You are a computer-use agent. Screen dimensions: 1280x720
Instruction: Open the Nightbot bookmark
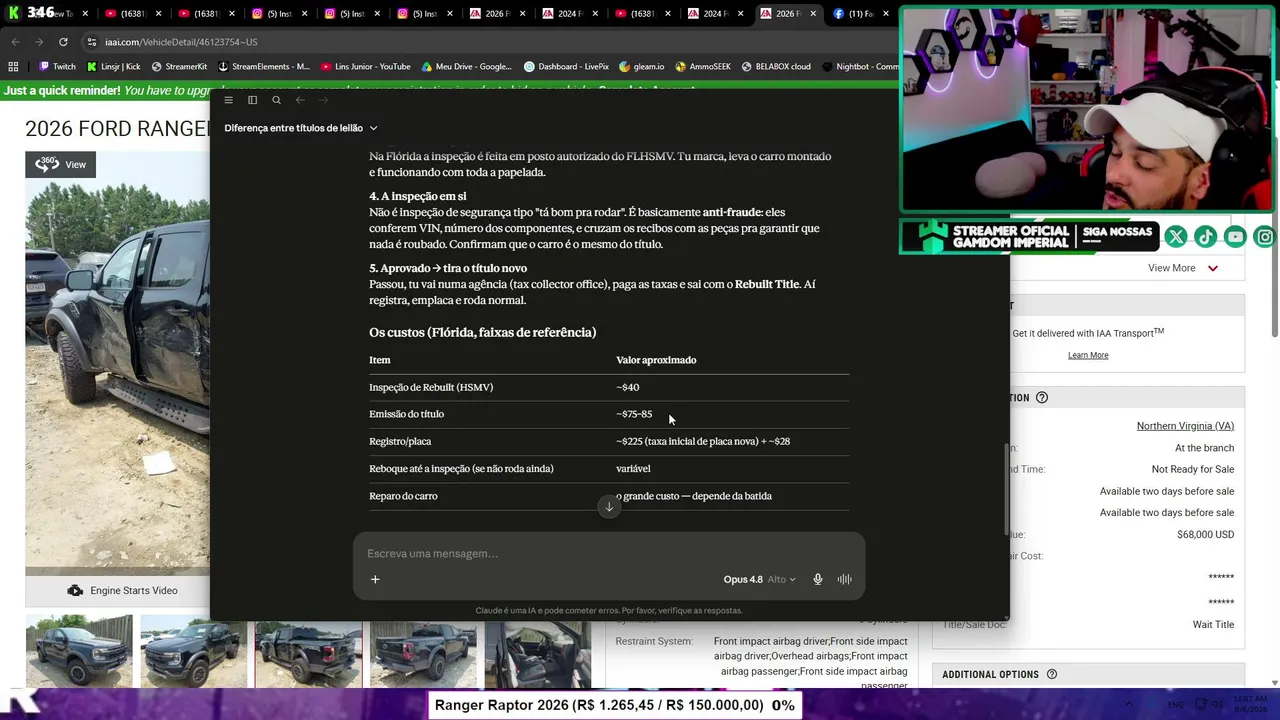point(860,67)
